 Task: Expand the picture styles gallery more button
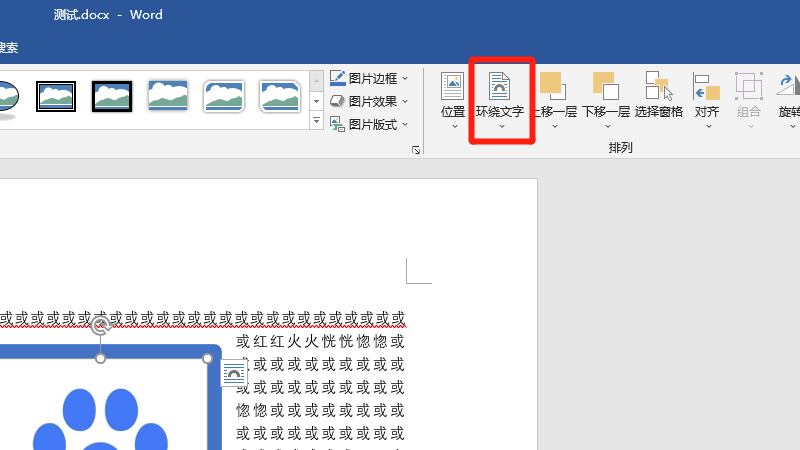(x=316, y=122)
